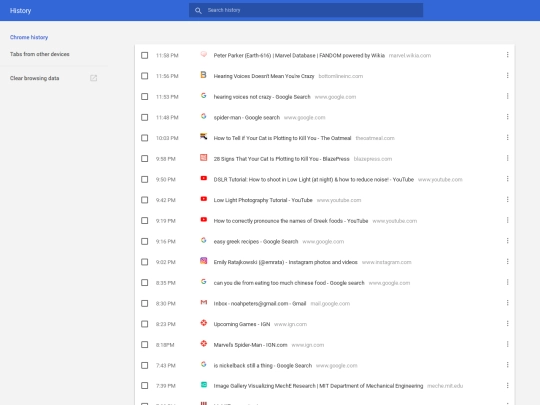Check the hearing voices not crazy search entry
Image resolution: width=540 pixels, height=405 pixels.
pos(145,97)
